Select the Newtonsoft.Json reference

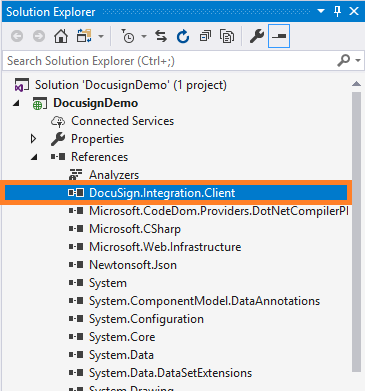[x=133, y=265]
